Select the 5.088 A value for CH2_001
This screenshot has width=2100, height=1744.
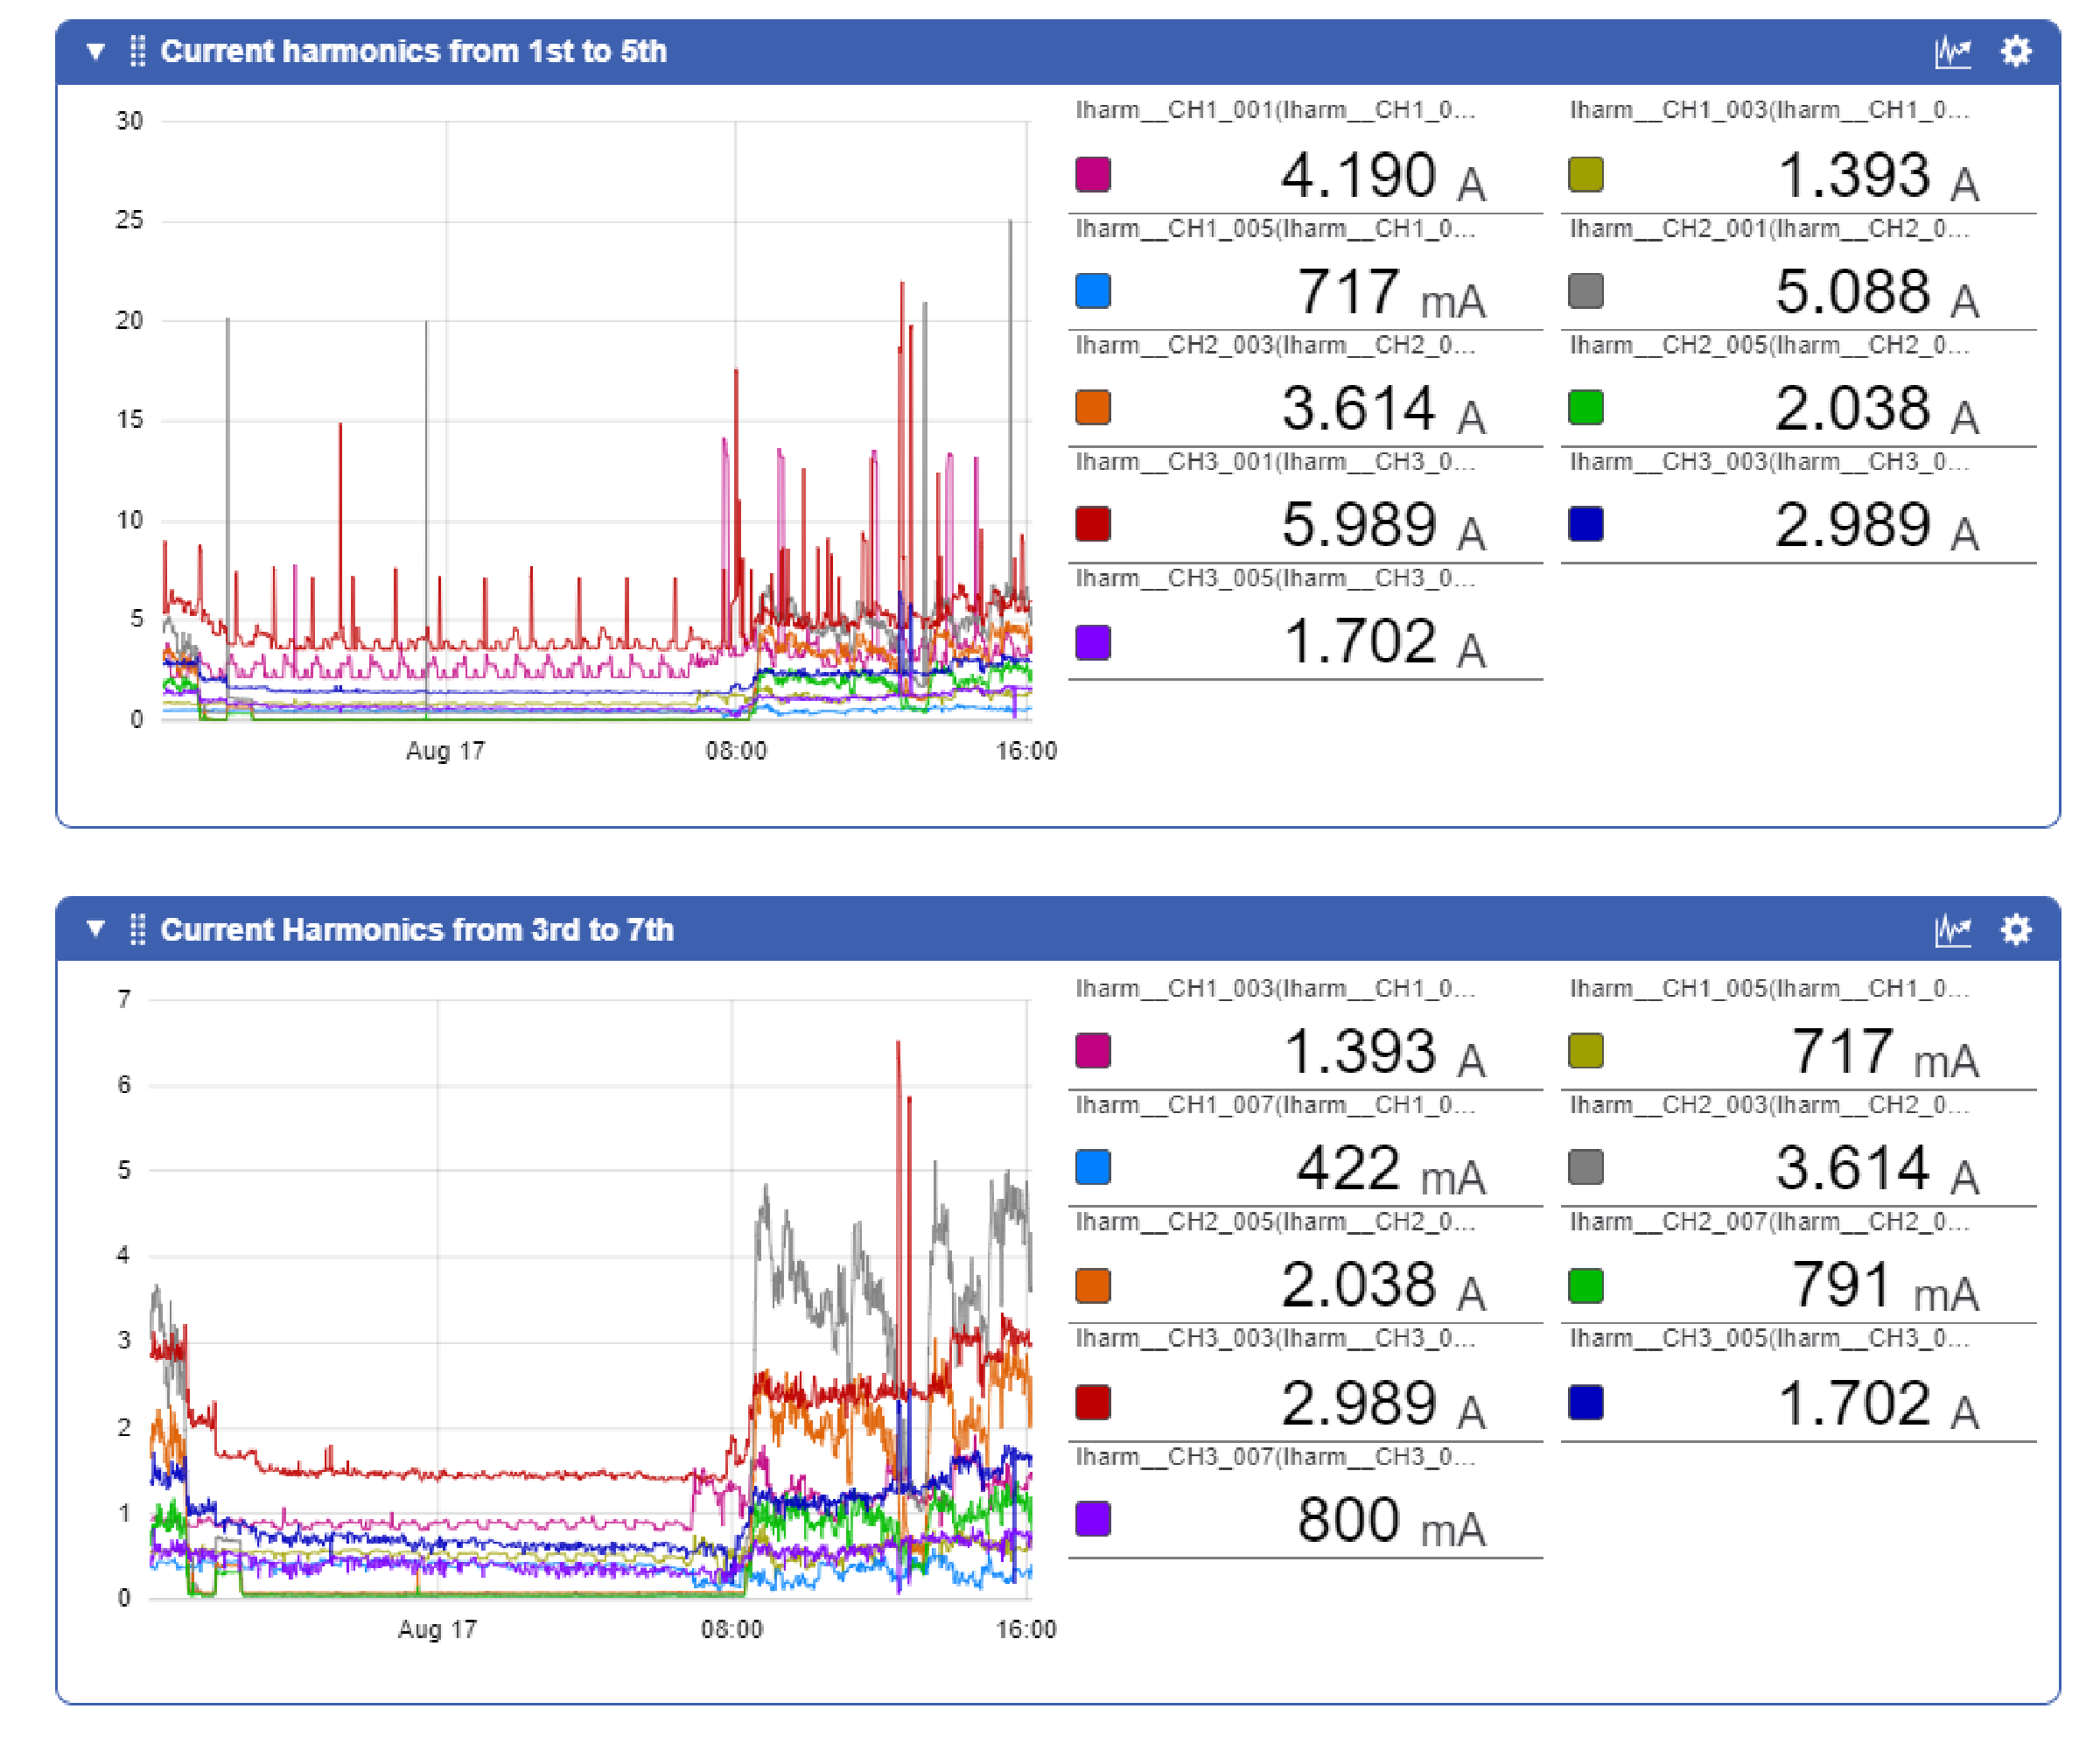pos(1877,293)
